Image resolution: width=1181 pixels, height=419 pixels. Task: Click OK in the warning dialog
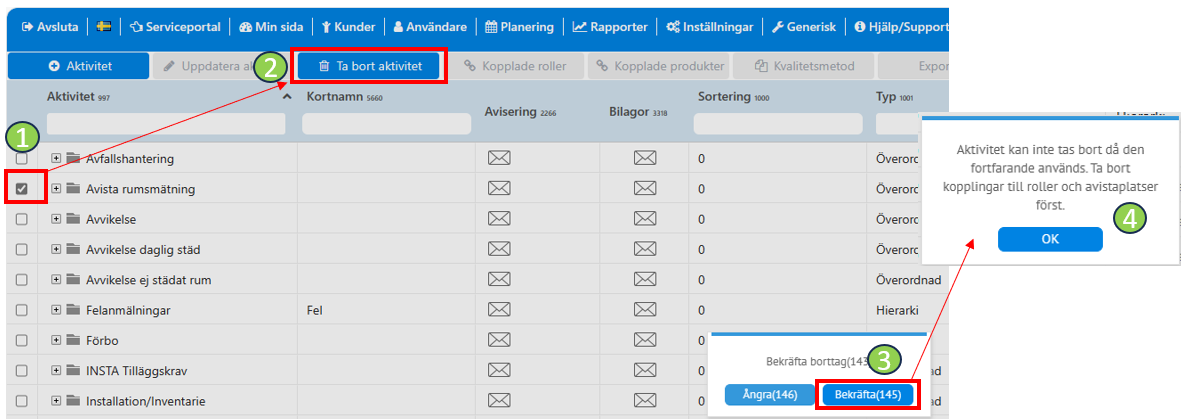[x=1050, y=239]
